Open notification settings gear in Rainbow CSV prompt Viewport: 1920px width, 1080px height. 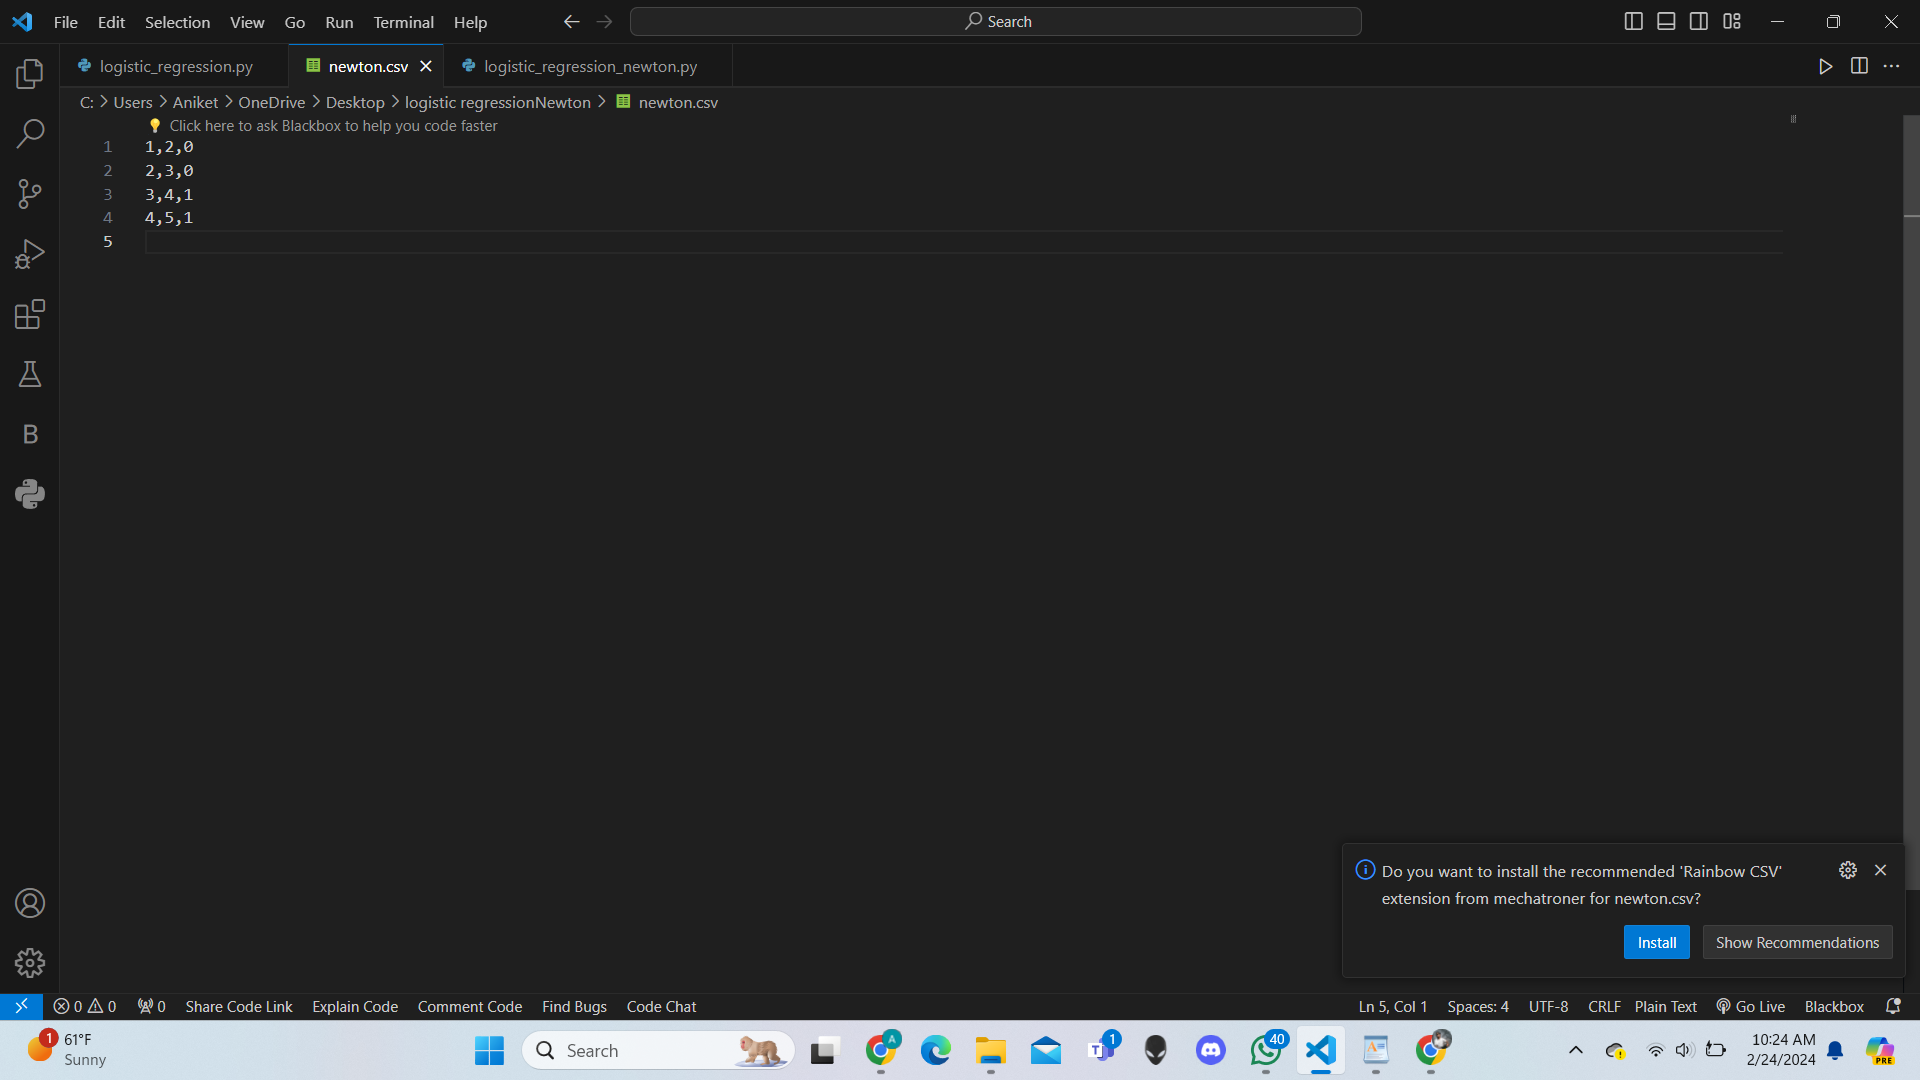[1848, 870]
